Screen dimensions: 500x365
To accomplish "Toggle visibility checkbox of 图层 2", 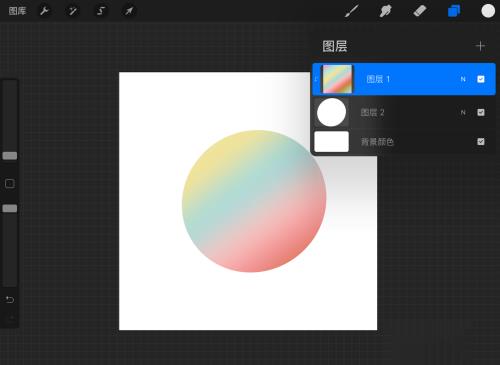I will coord(481,112).
